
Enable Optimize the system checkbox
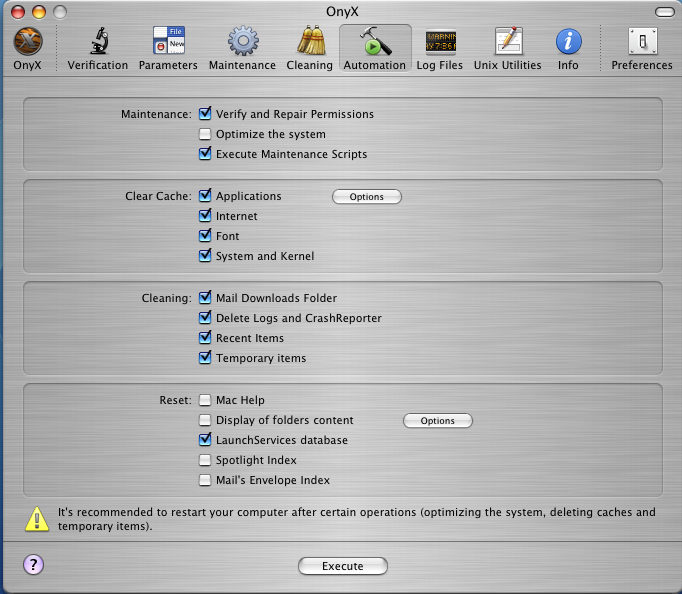205,134
